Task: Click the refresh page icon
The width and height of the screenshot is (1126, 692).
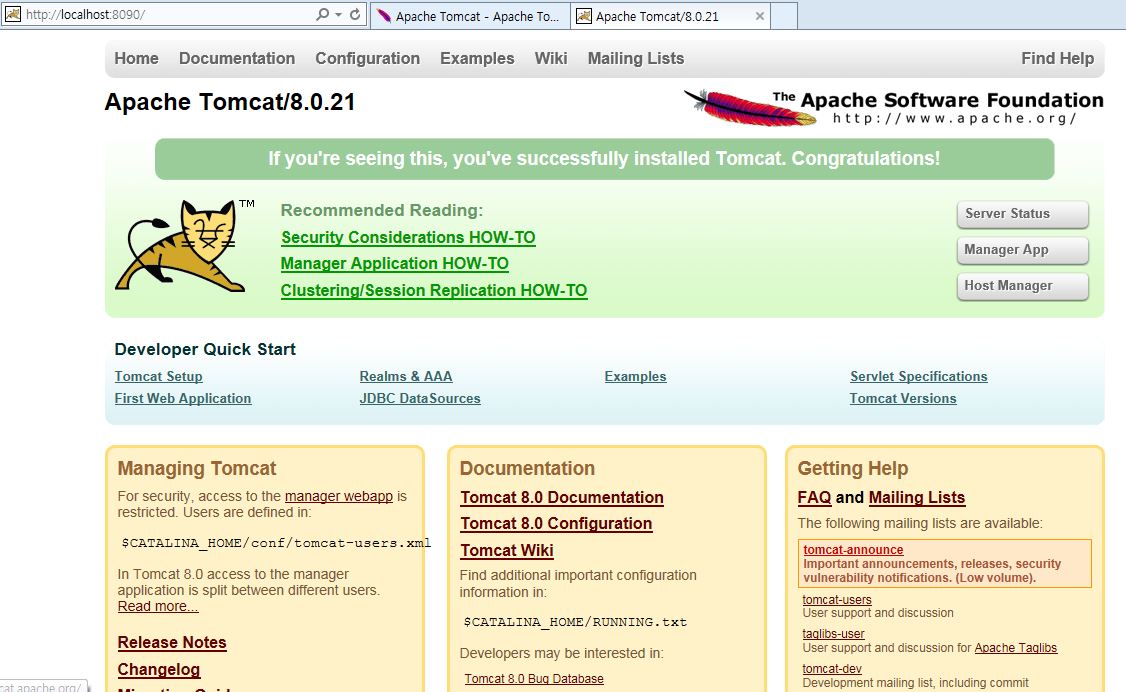Action: 355,14
